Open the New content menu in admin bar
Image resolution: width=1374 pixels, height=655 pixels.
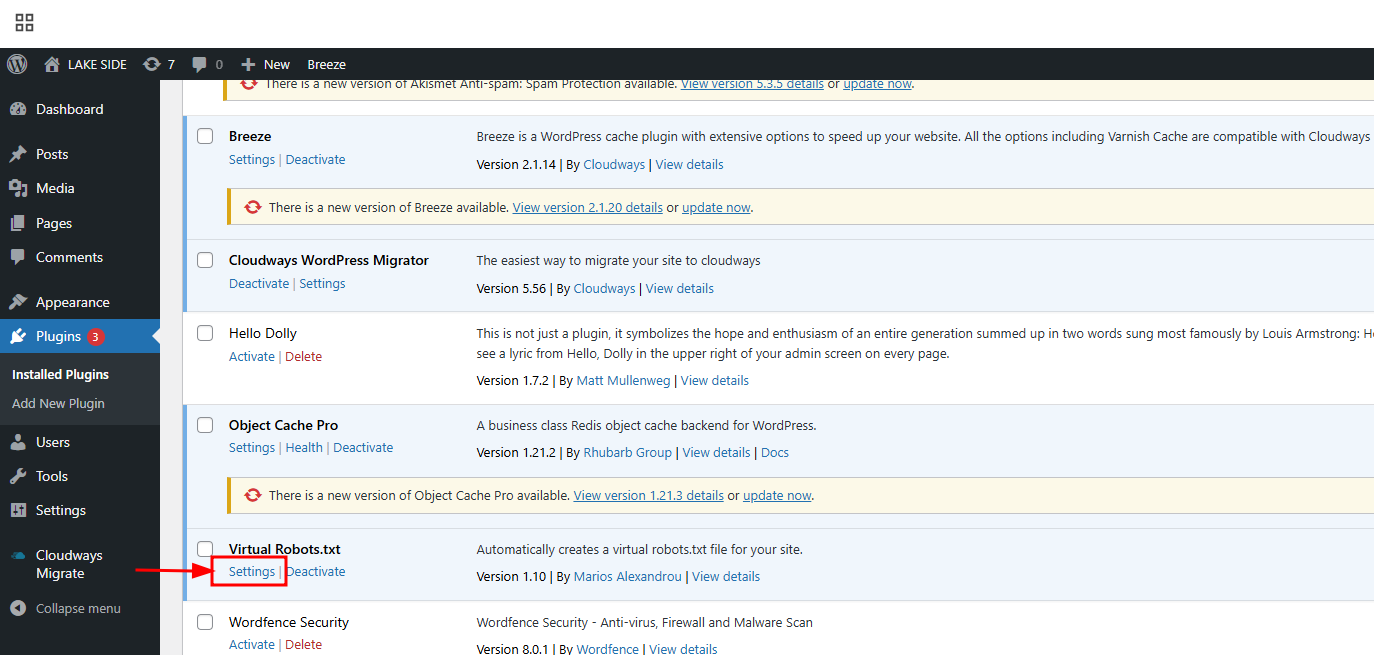(x=266, y=64)
